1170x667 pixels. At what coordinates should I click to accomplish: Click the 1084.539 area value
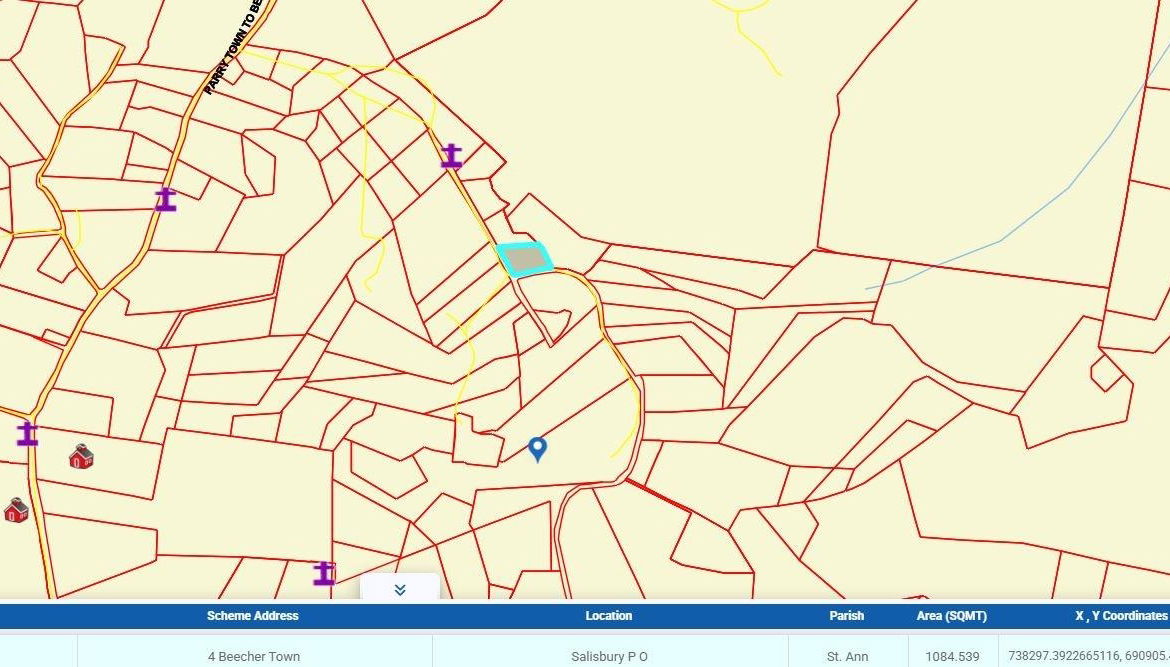[952, 657]
